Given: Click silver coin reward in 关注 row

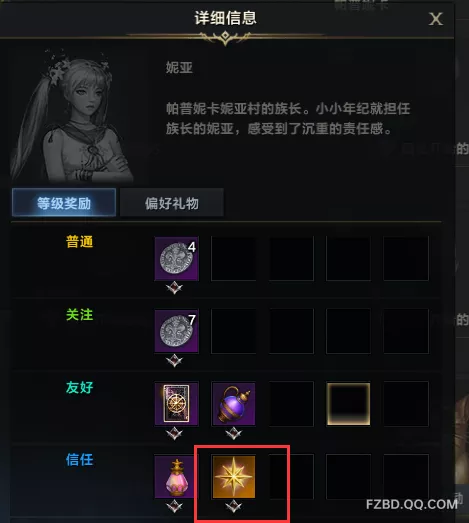Looking at the screenshot, I should click(x=176, y=331).
